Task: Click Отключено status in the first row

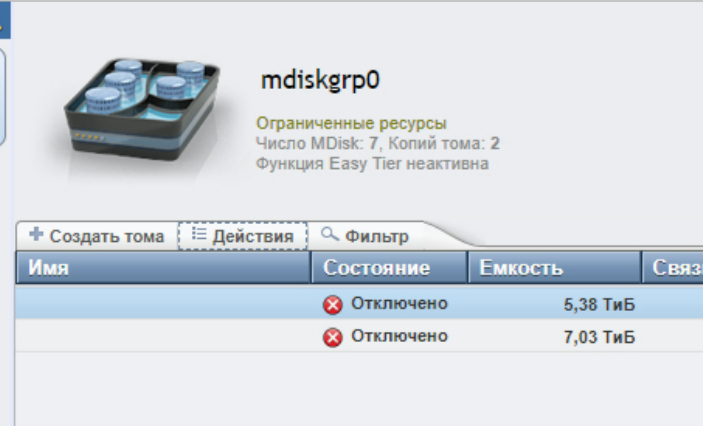Action: pyautogui.click(x=399, y=304)
